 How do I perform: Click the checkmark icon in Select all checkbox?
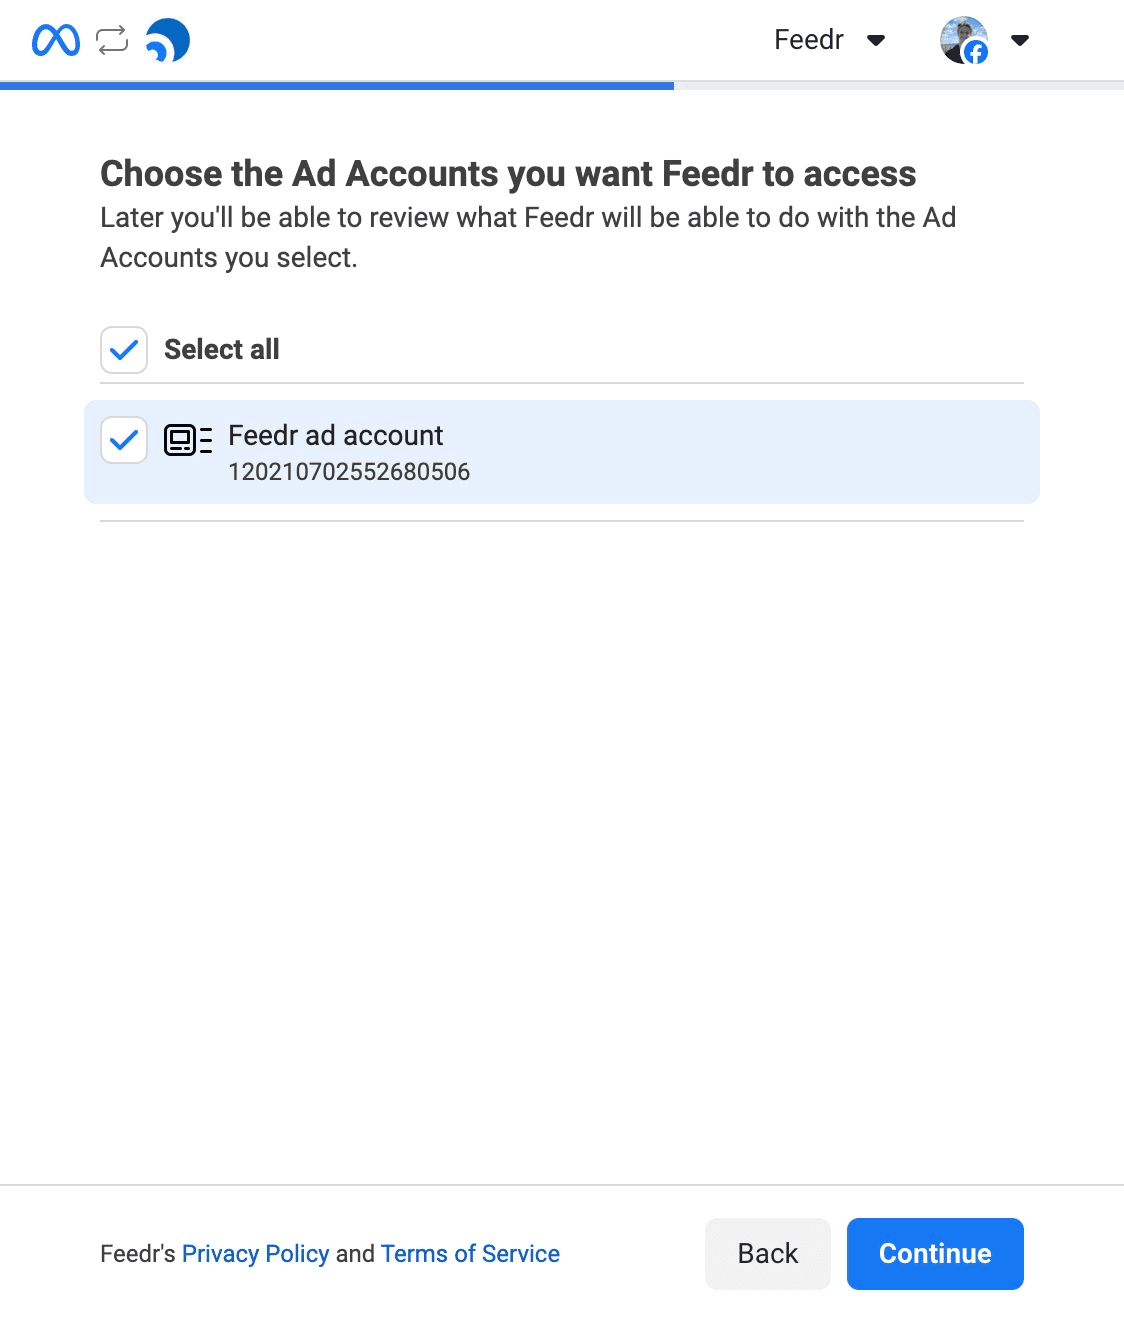[123, 350]
